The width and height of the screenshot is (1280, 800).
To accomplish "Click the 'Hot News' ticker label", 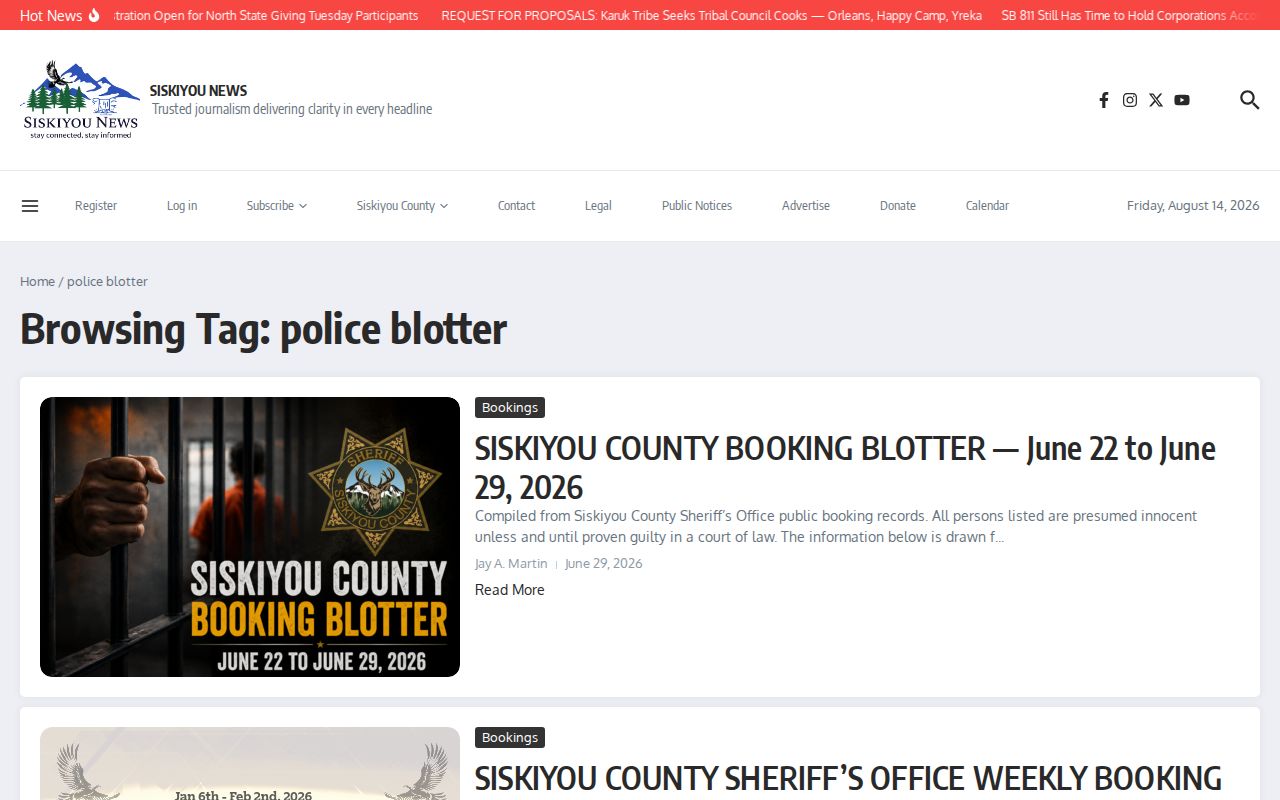I will click(x=51, y=15).
